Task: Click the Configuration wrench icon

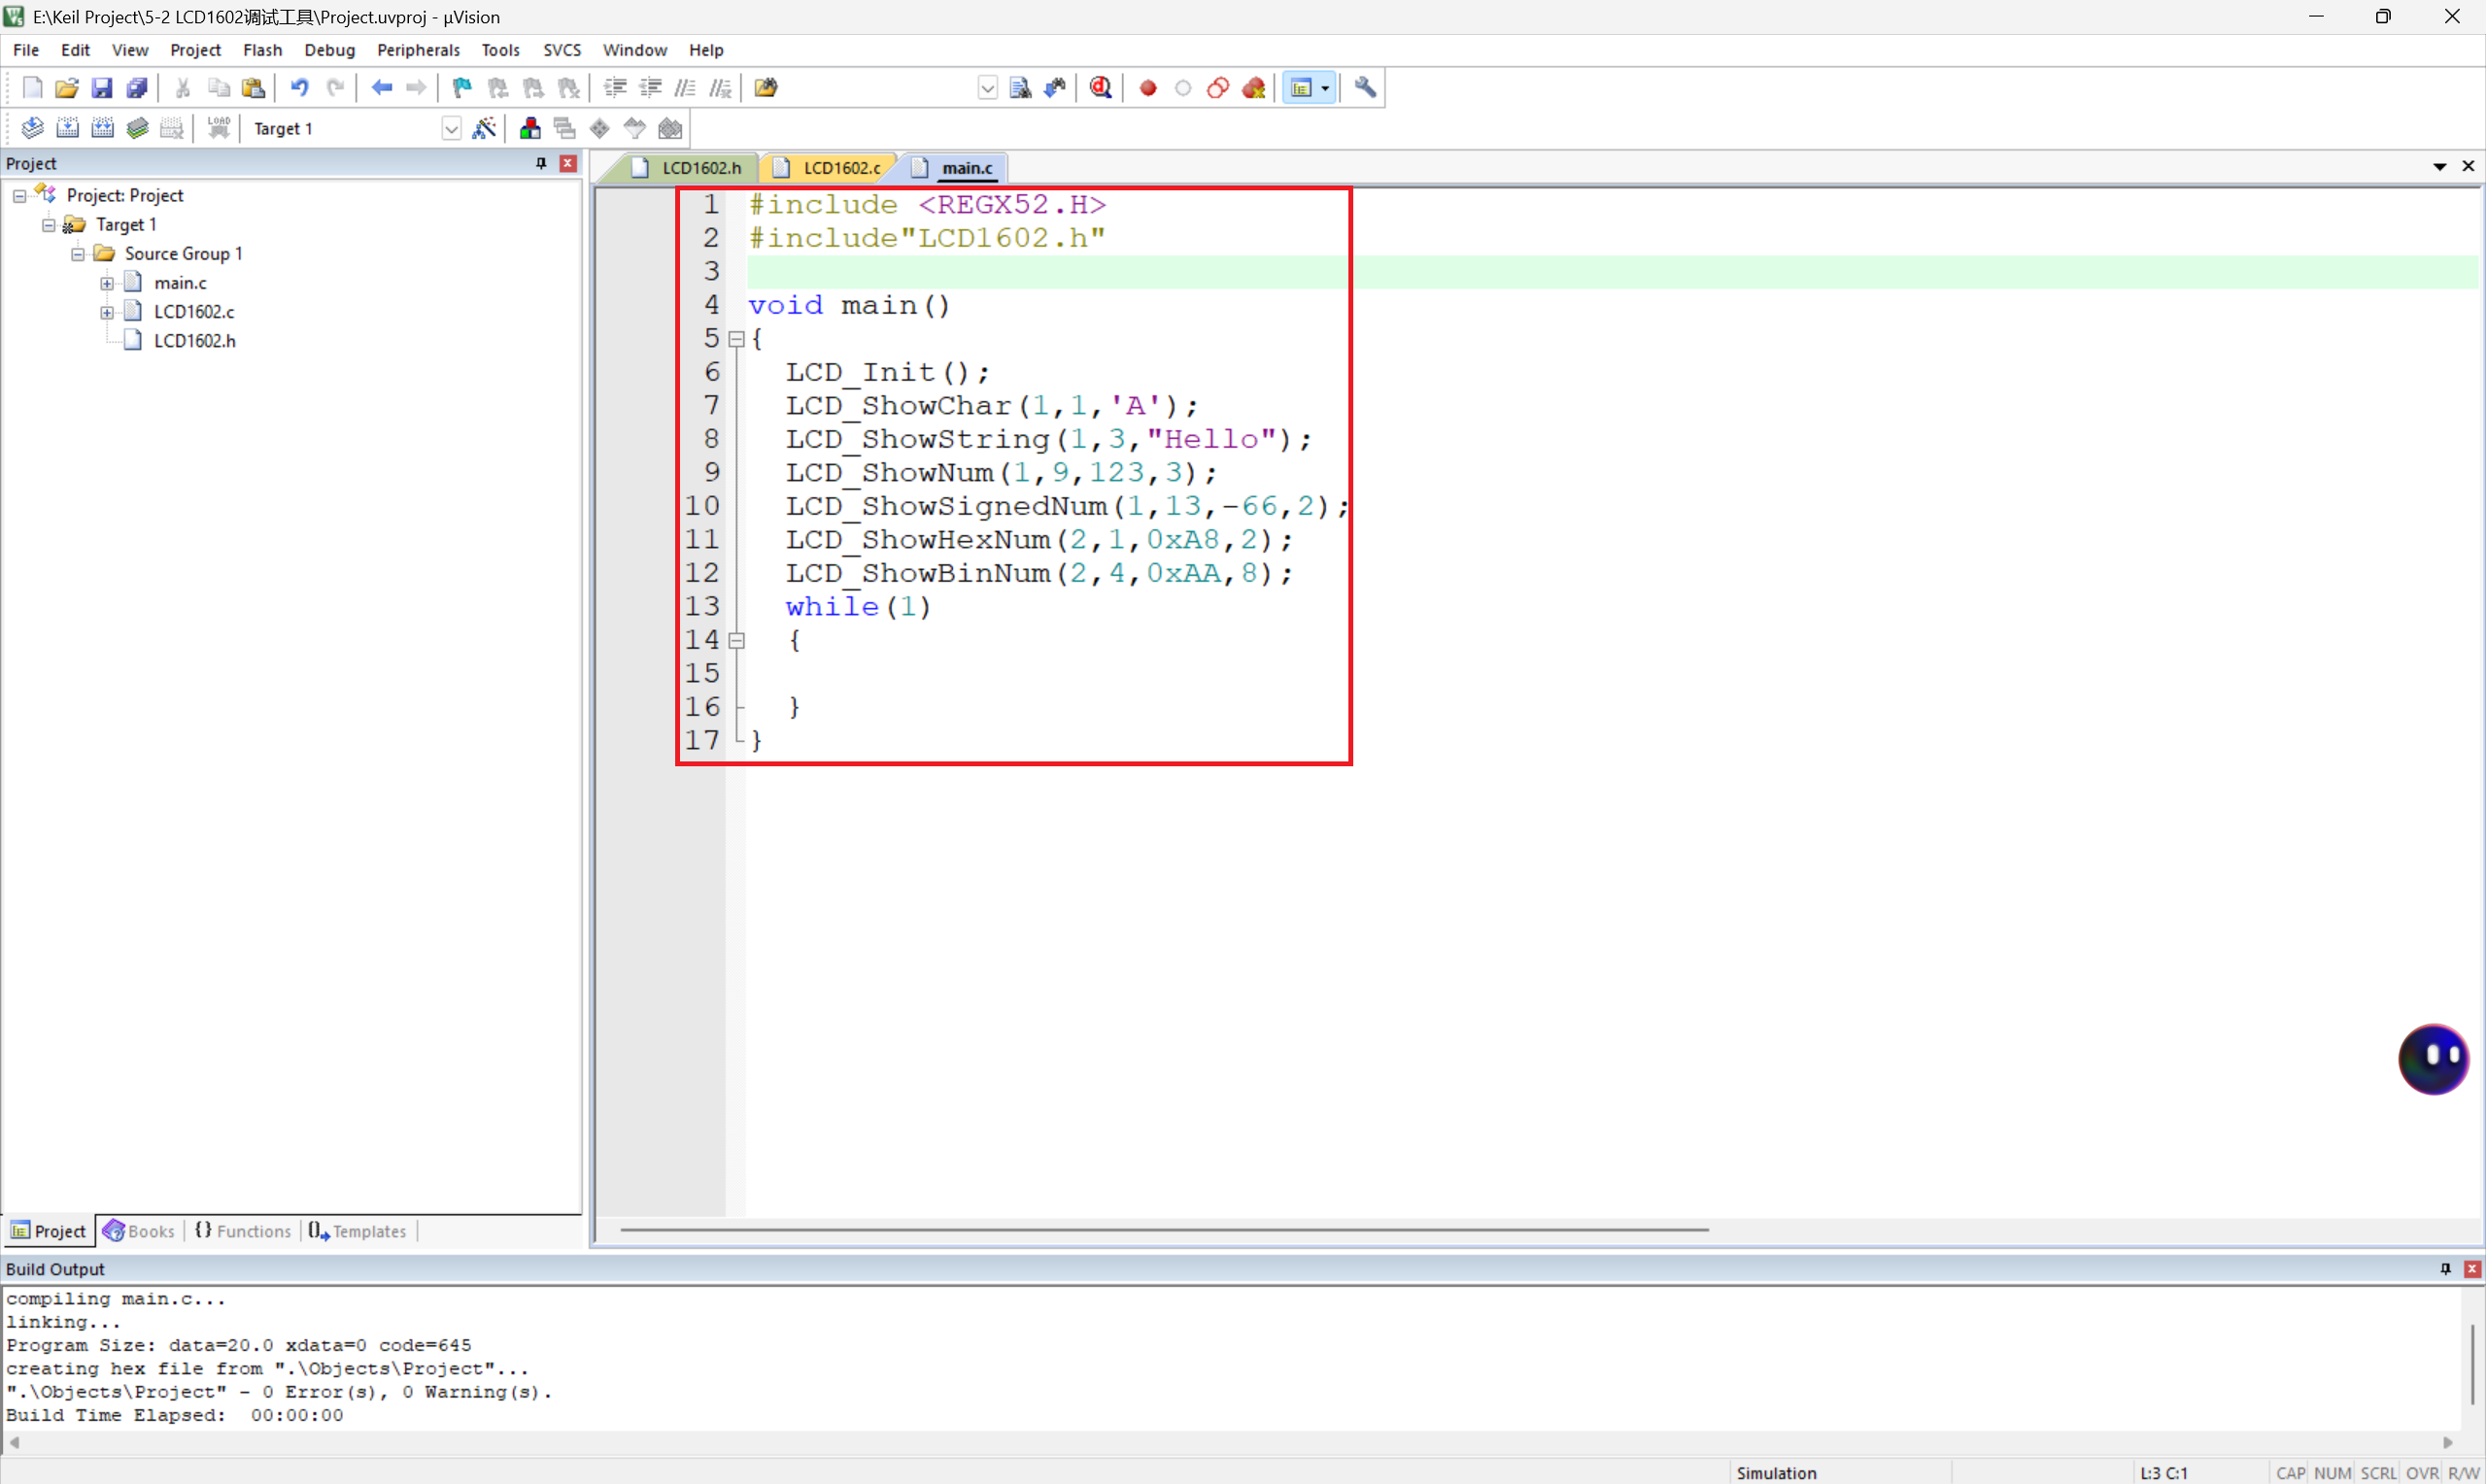Action: pyautogui.click(x=1365, y=88)
